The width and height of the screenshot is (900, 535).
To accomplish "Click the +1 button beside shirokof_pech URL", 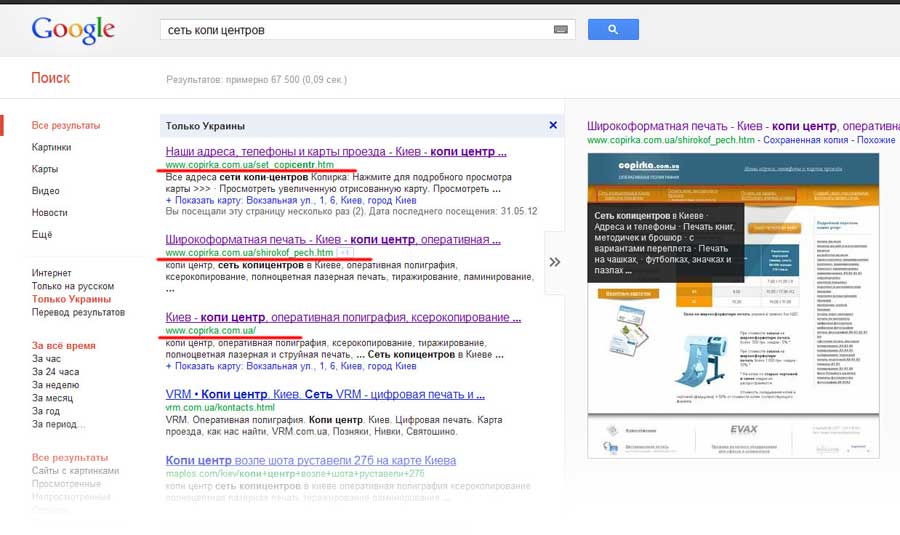I will 345,253.
